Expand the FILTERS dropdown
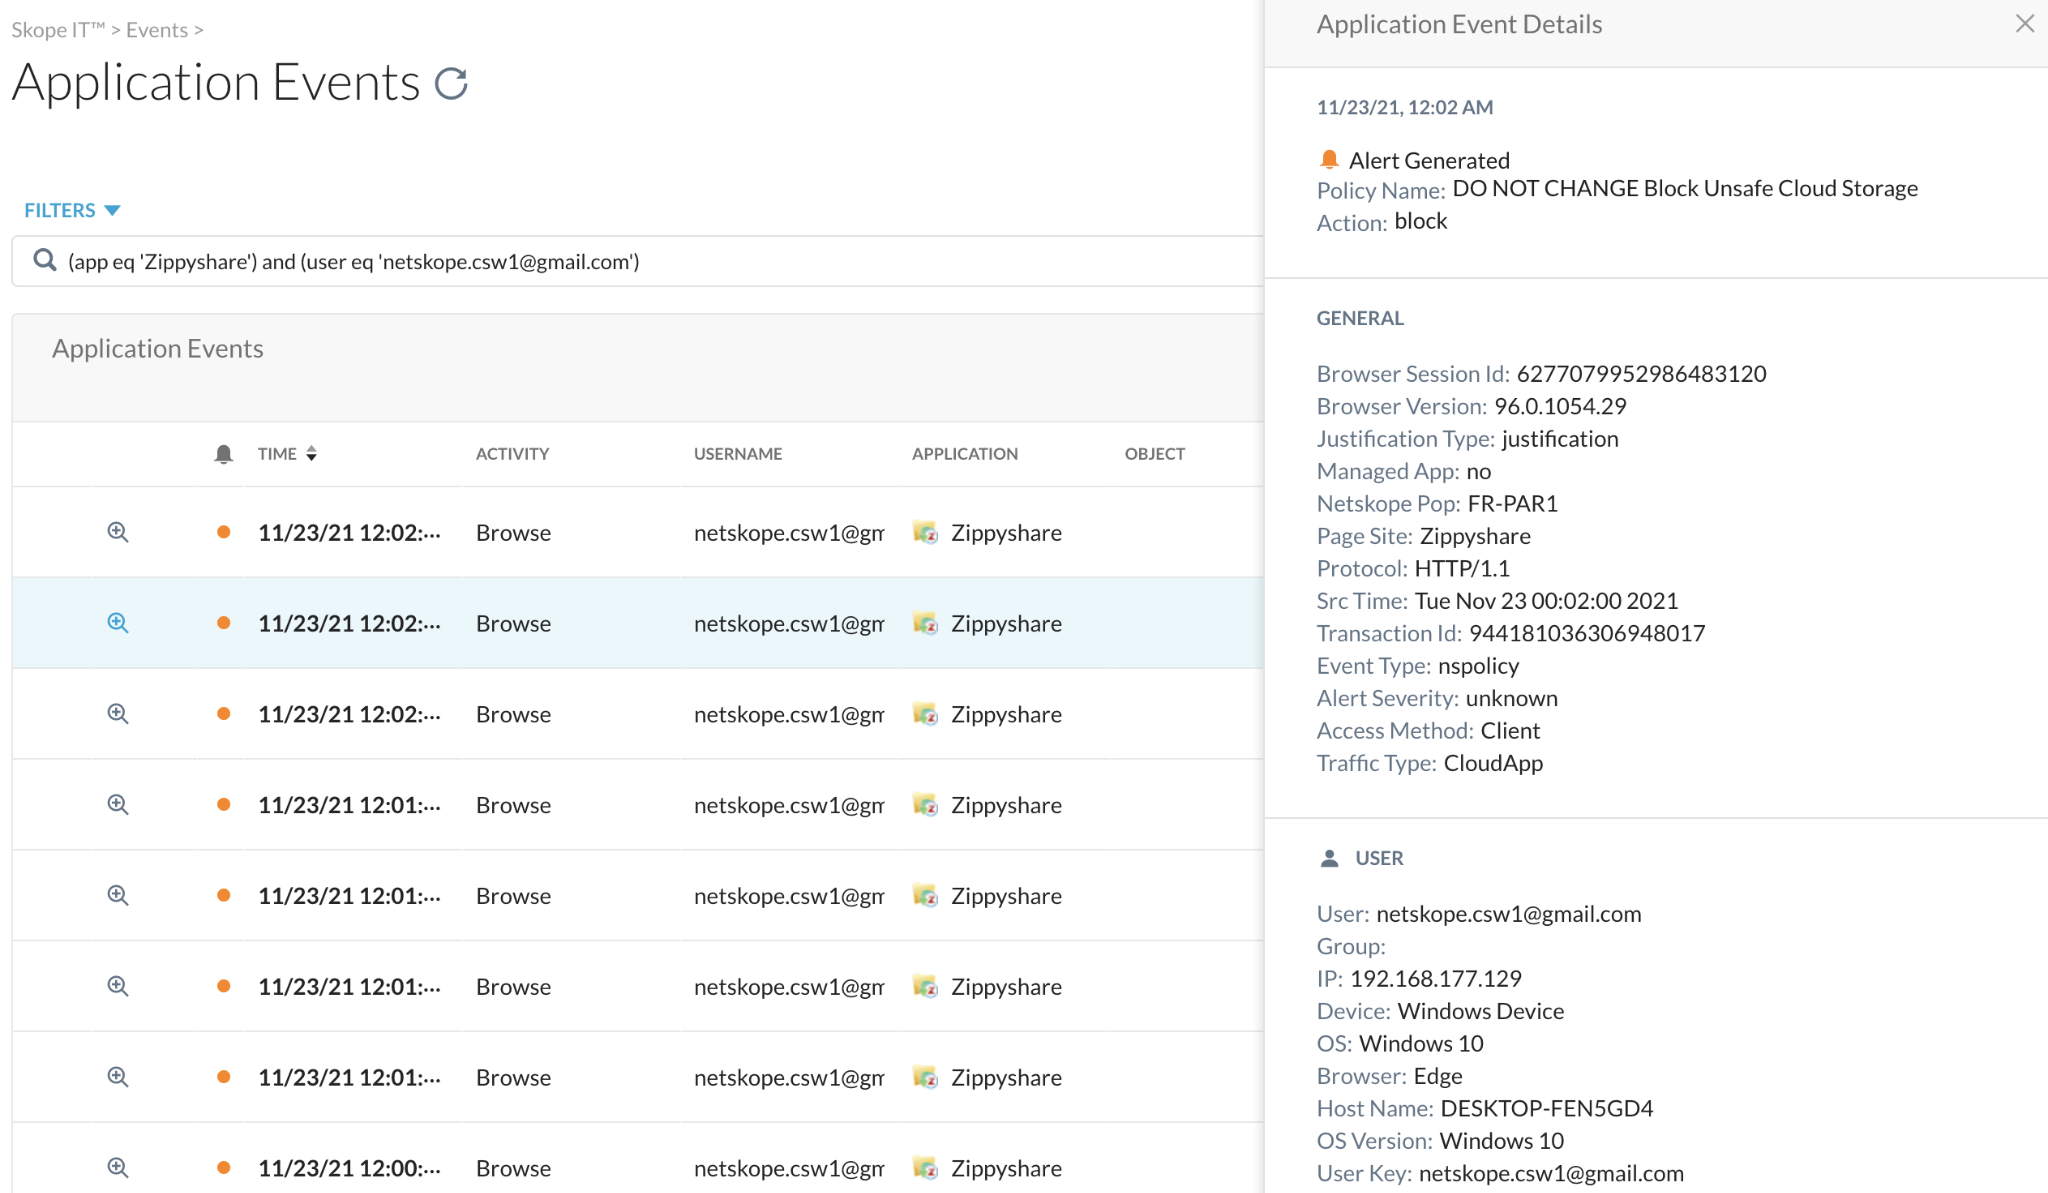 pyautogui.click(x=72, y=210)
